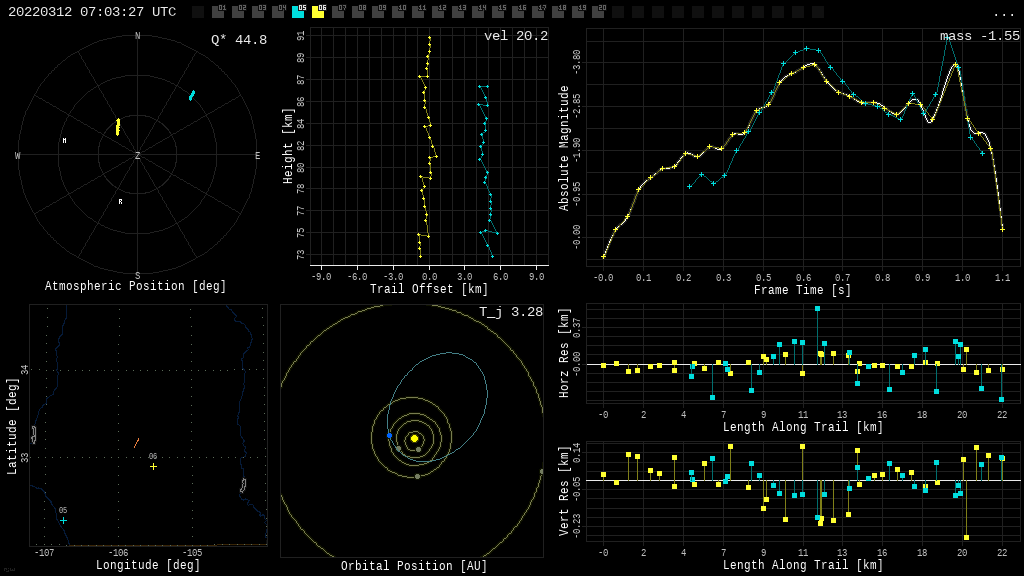Screen dimensions: 1024x576
Task: Click the yellow Sun in orbital plot
Action: point(414,438)
